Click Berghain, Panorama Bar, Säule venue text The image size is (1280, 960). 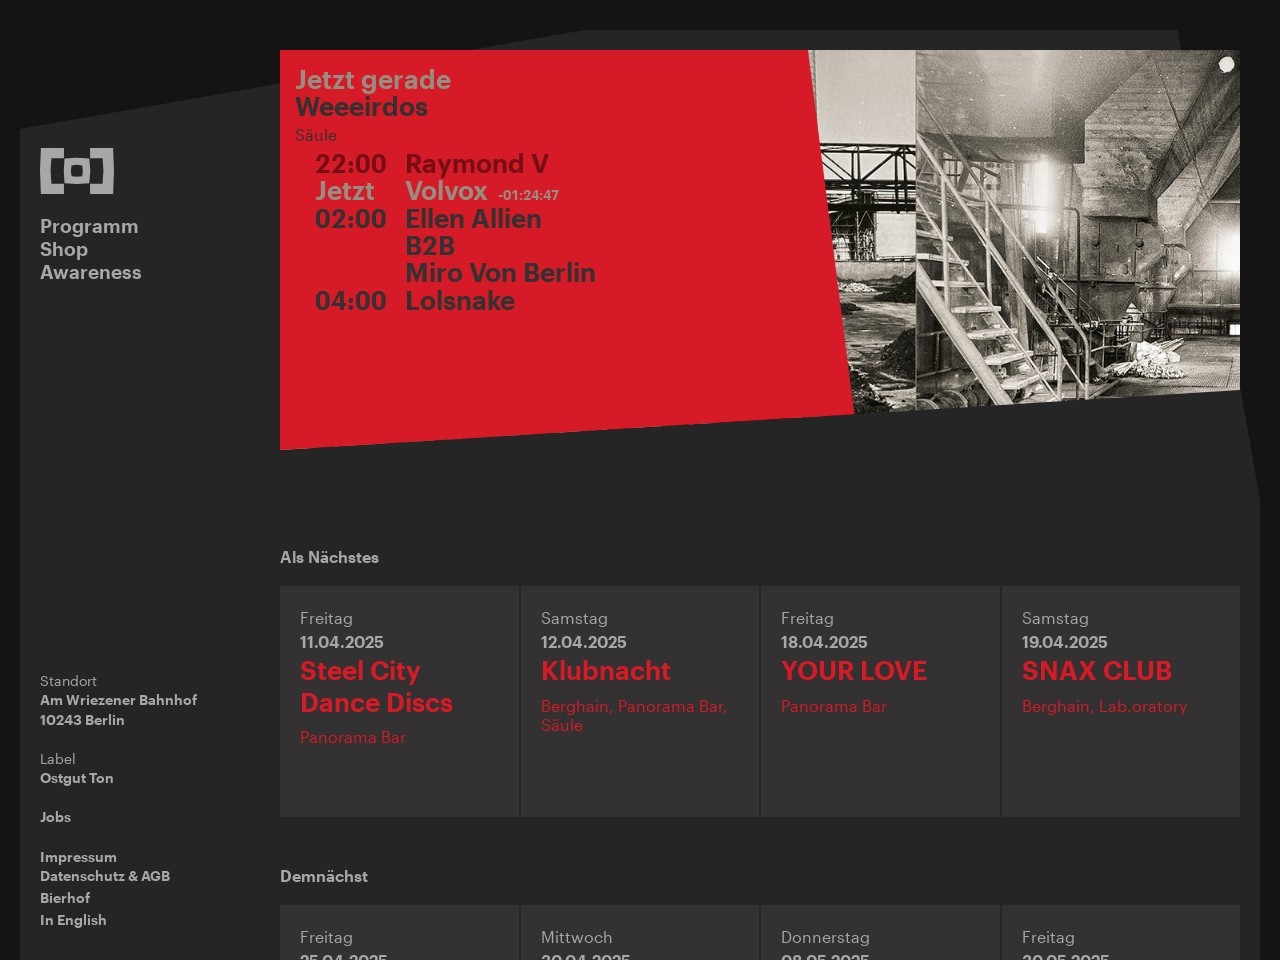[634, 716]
